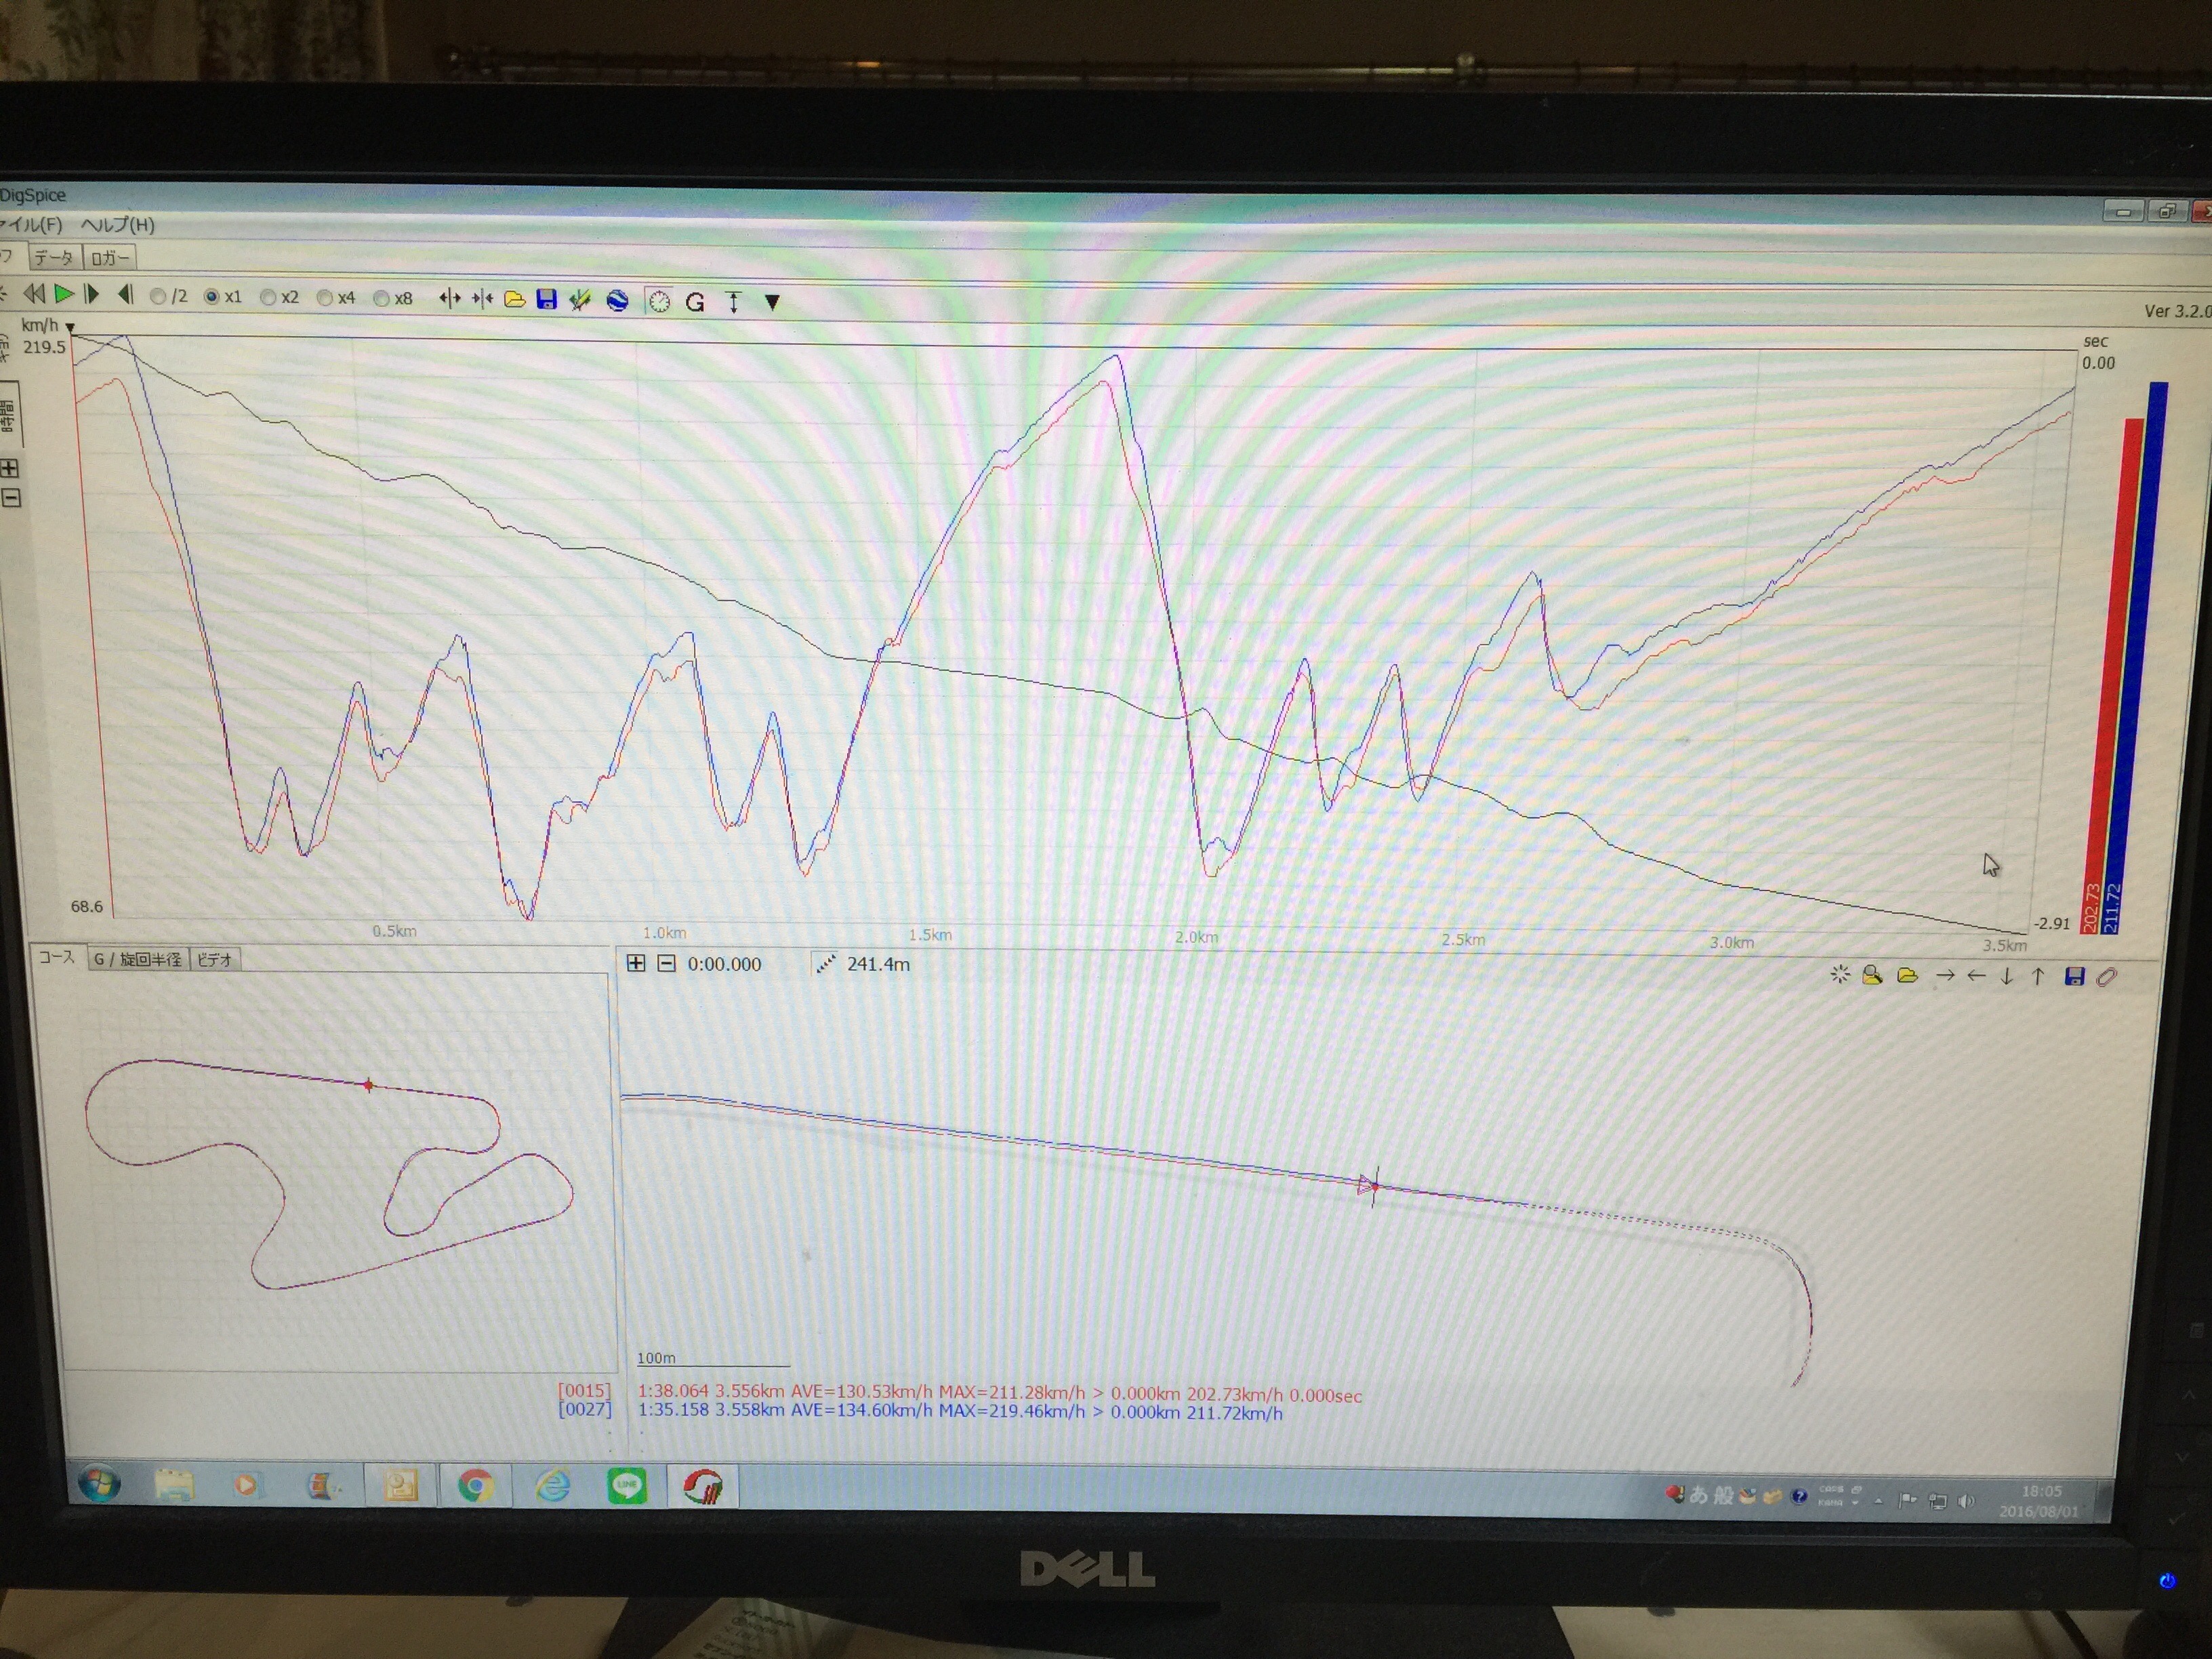
Task: Open the black triangle dropdown in toolbar
Action: [772, 302]
